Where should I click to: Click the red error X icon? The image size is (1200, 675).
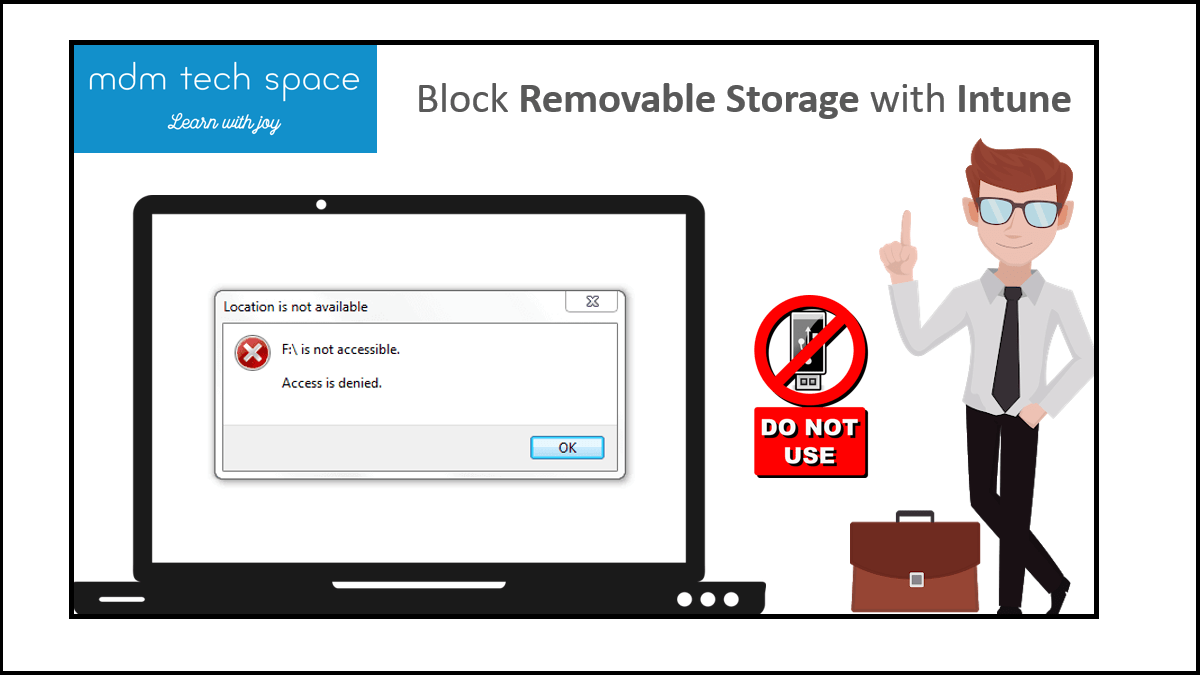pyautogui.click(x=252, y=353)
